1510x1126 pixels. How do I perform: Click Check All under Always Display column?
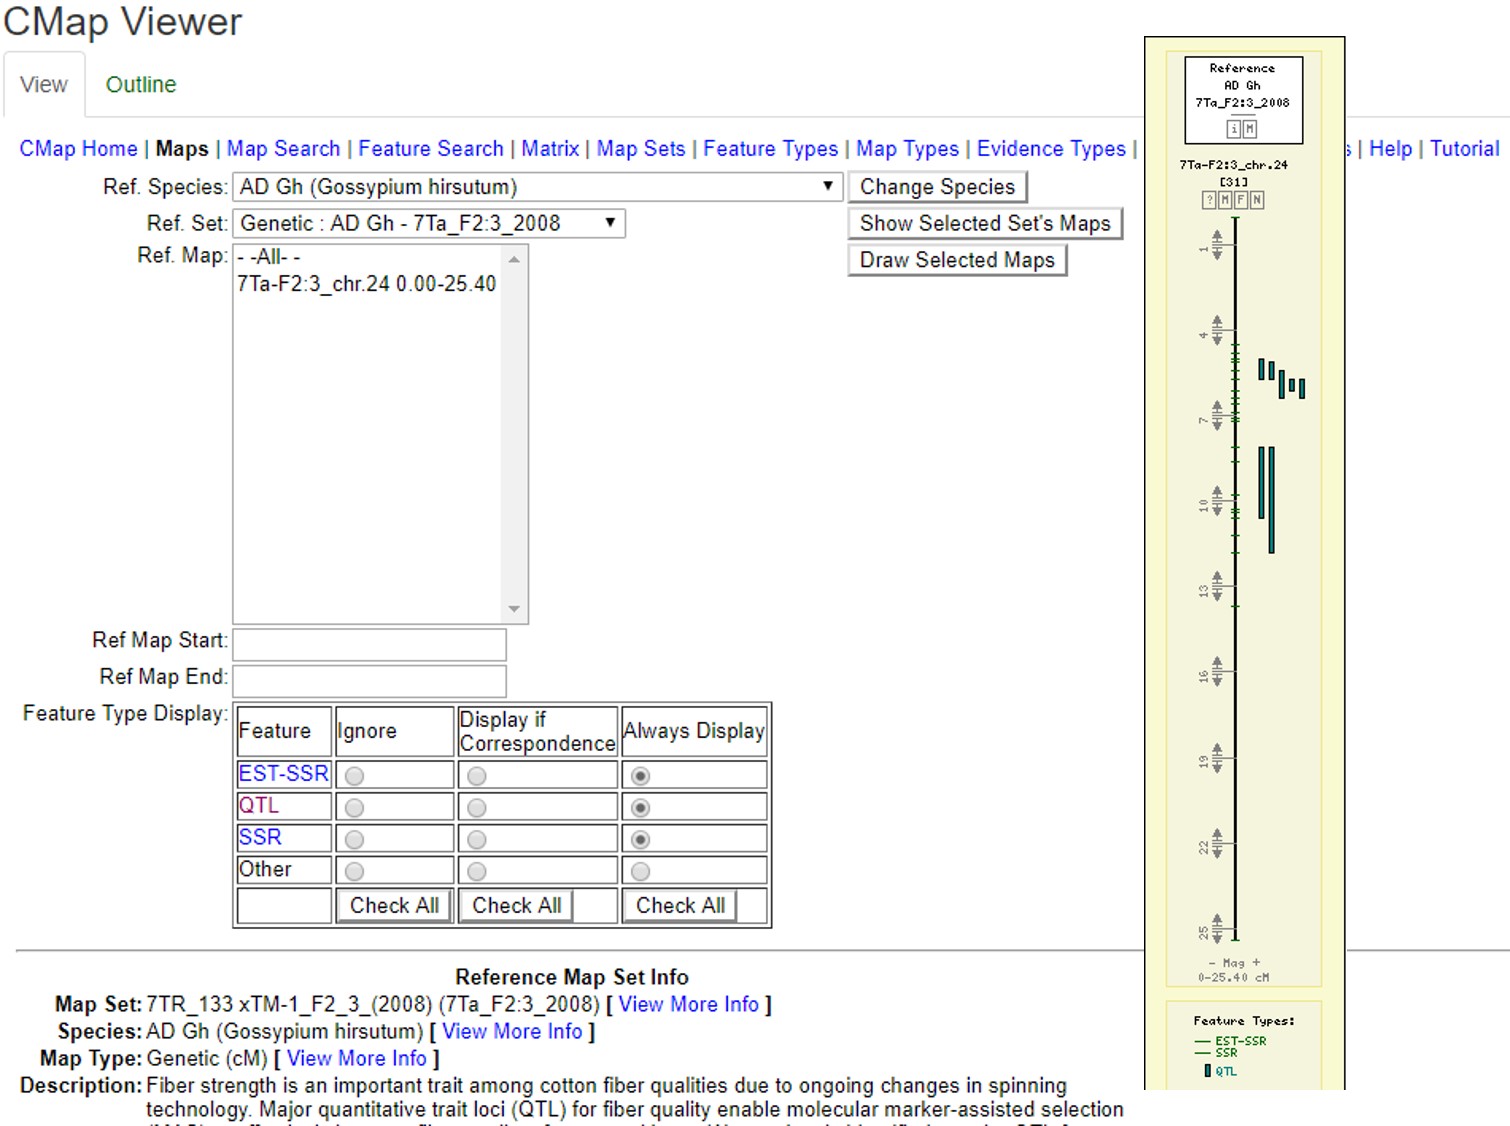point(680,905)
